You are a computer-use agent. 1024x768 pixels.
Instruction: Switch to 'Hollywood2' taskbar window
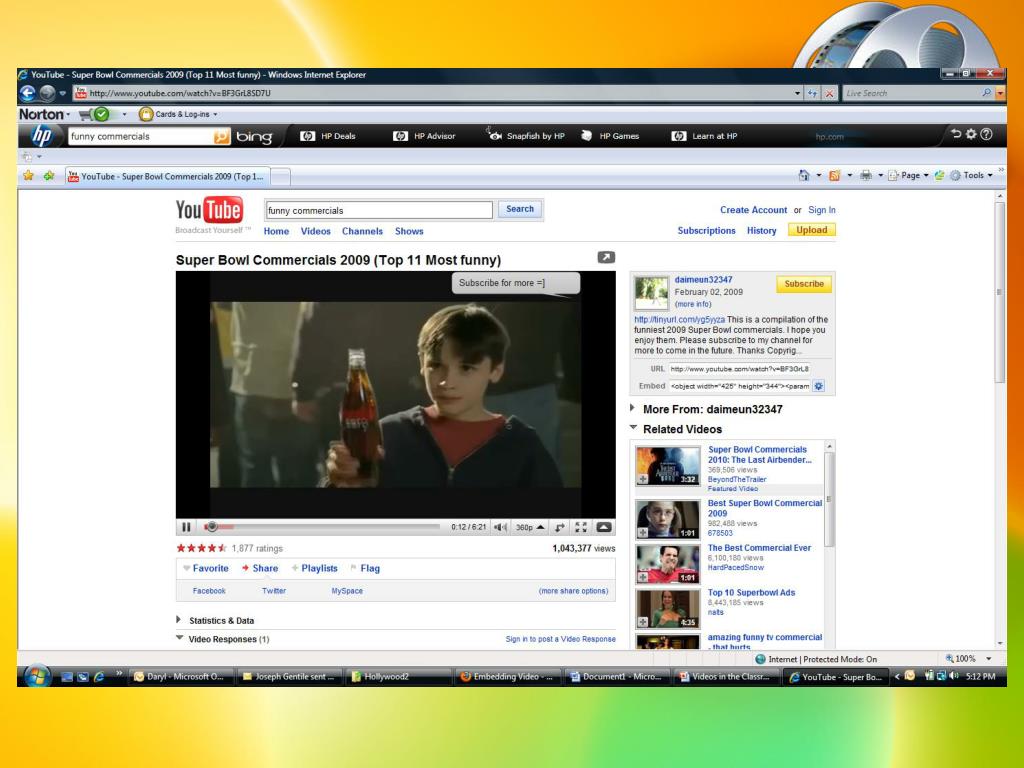[398, 677]
